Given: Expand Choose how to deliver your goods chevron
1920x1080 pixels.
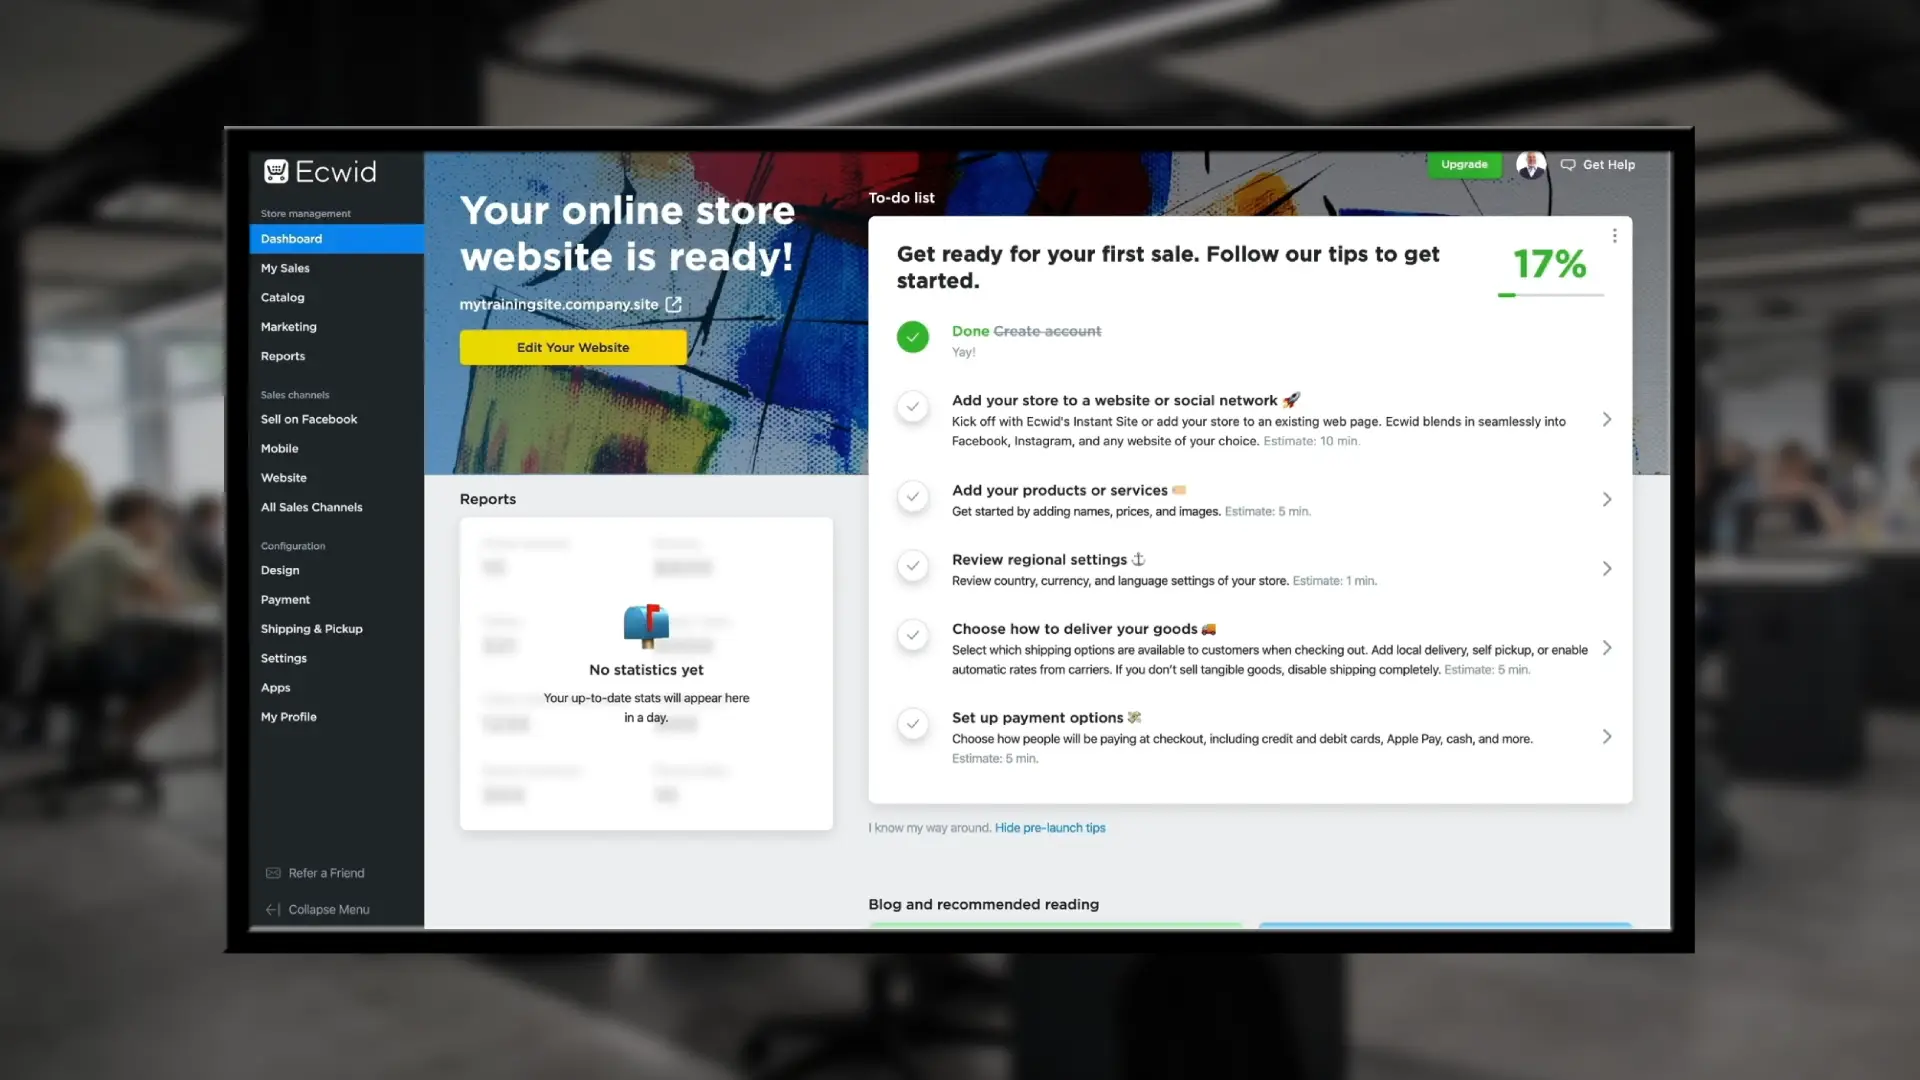Looking at the screenshot, I should click(1607, 648).
